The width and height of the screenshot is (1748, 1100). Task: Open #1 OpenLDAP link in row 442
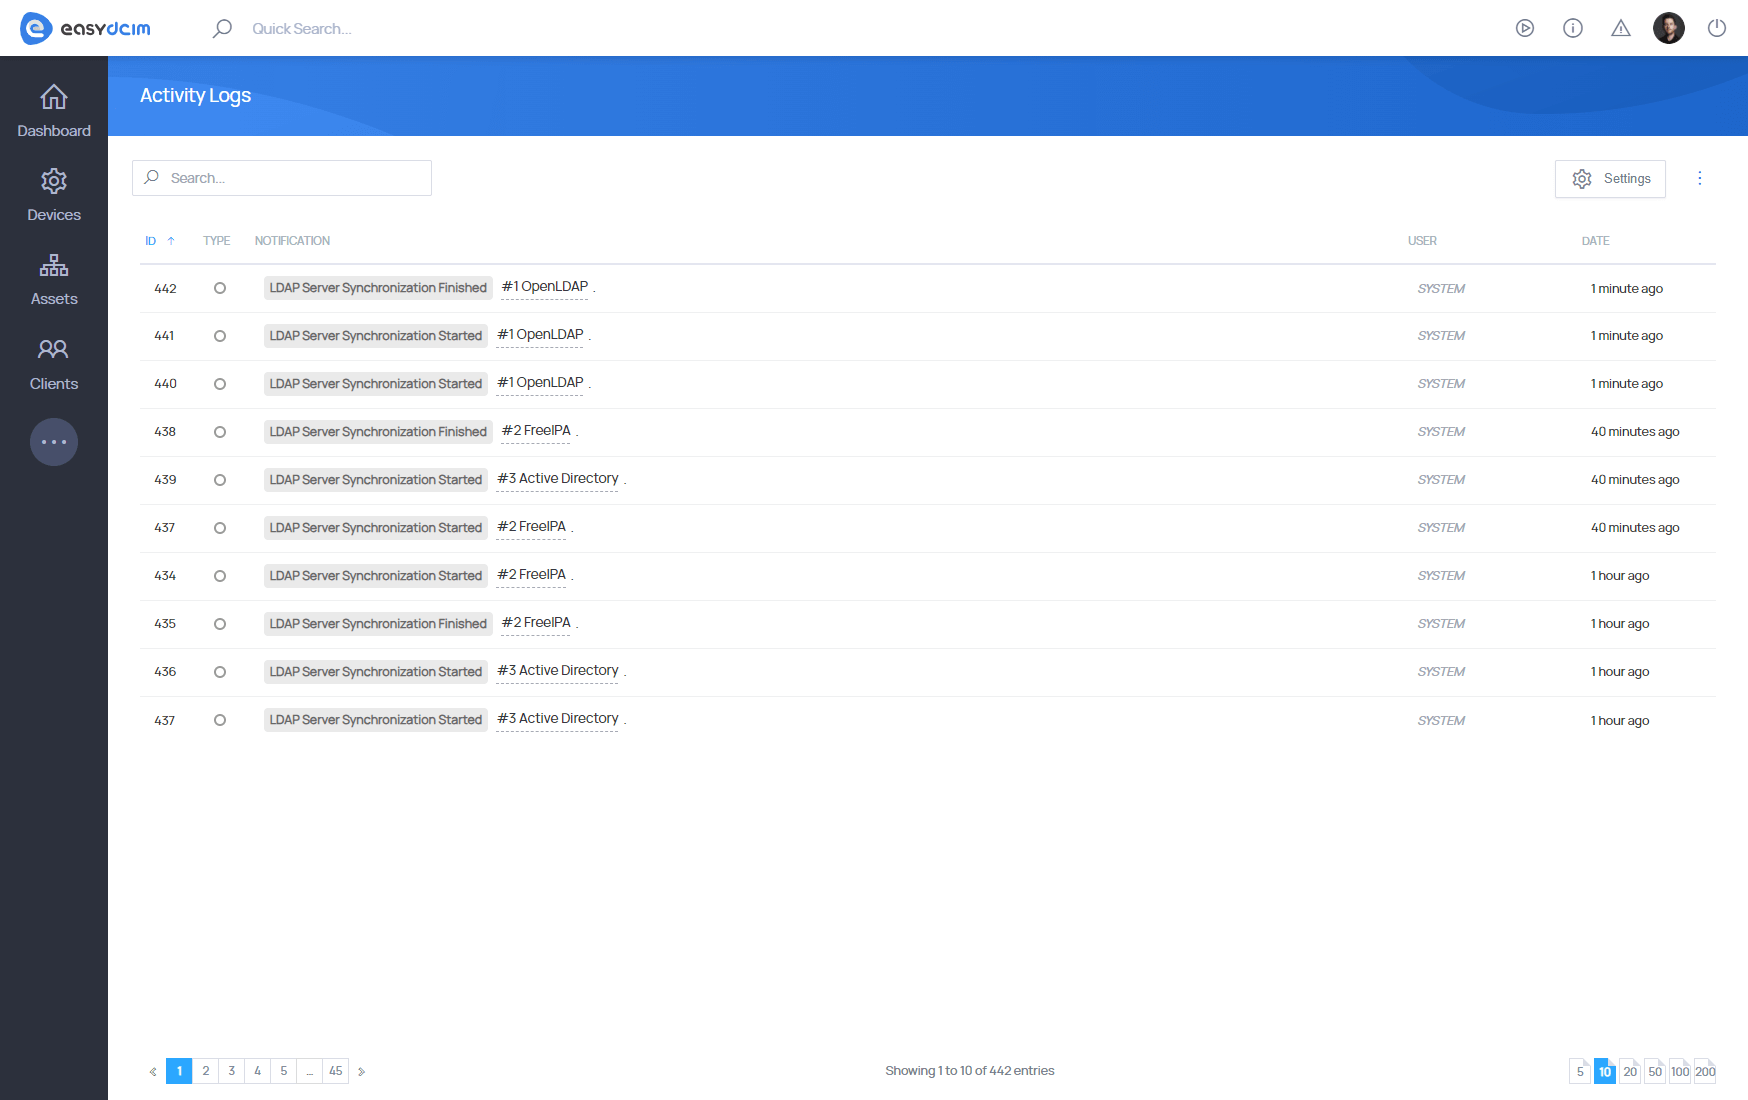click(x=545, y=287)
